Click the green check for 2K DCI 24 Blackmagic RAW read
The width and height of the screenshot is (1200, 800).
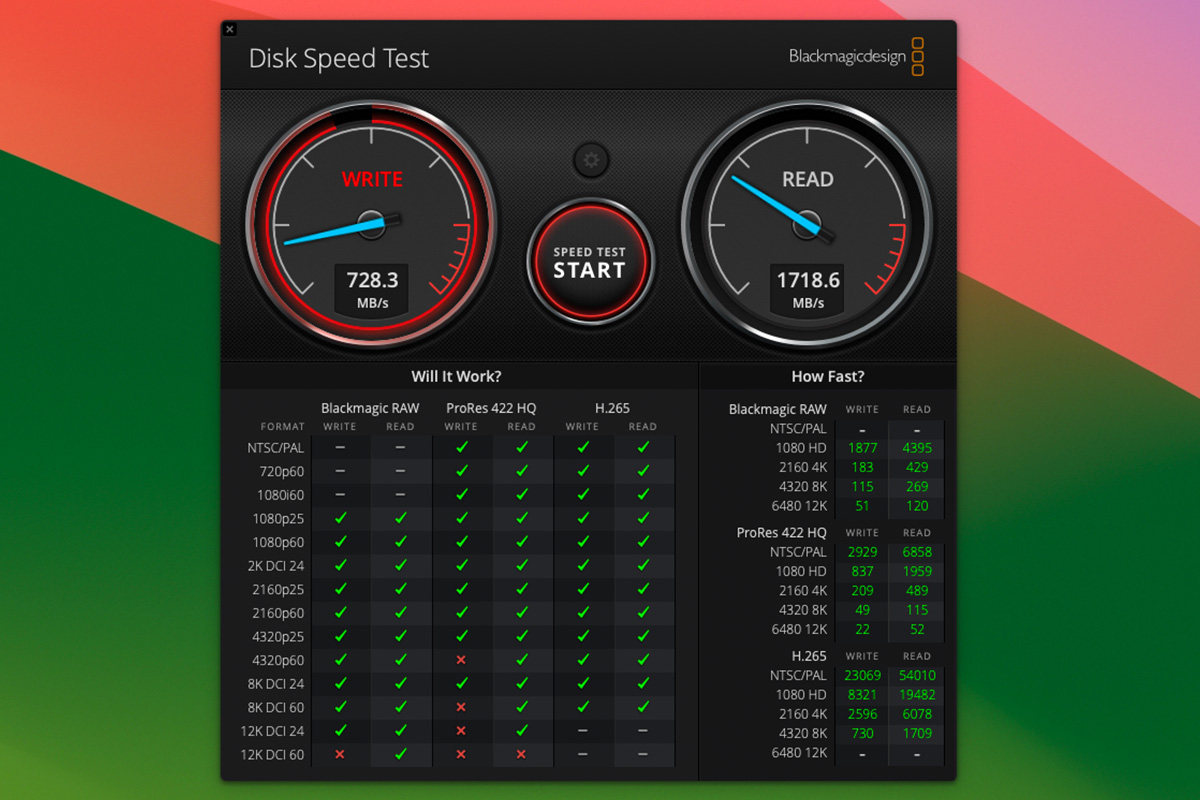(401, 565)
